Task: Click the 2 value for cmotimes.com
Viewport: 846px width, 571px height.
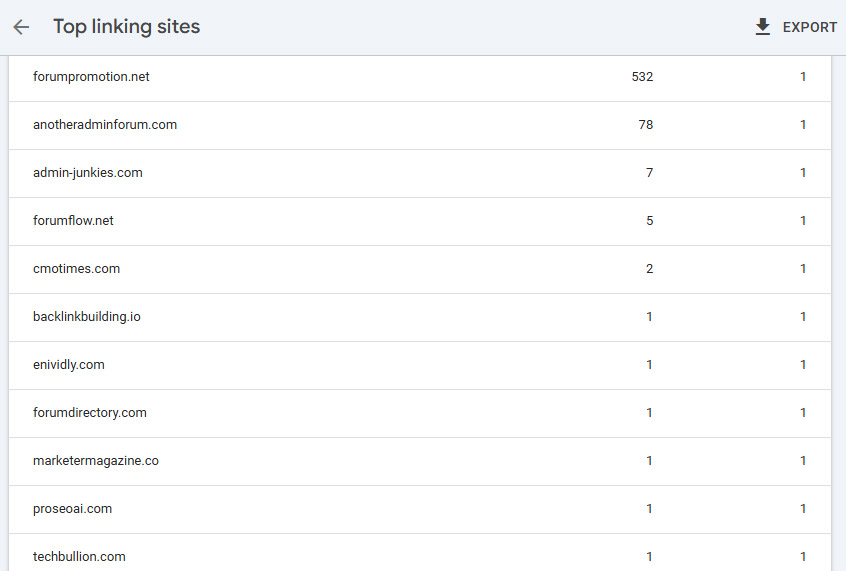Action: 650,269
